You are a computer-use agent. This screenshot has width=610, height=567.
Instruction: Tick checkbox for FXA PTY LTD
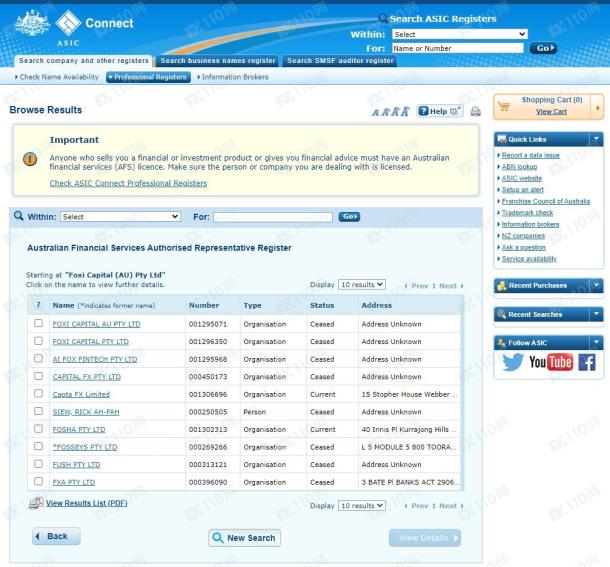coord(39,481)
